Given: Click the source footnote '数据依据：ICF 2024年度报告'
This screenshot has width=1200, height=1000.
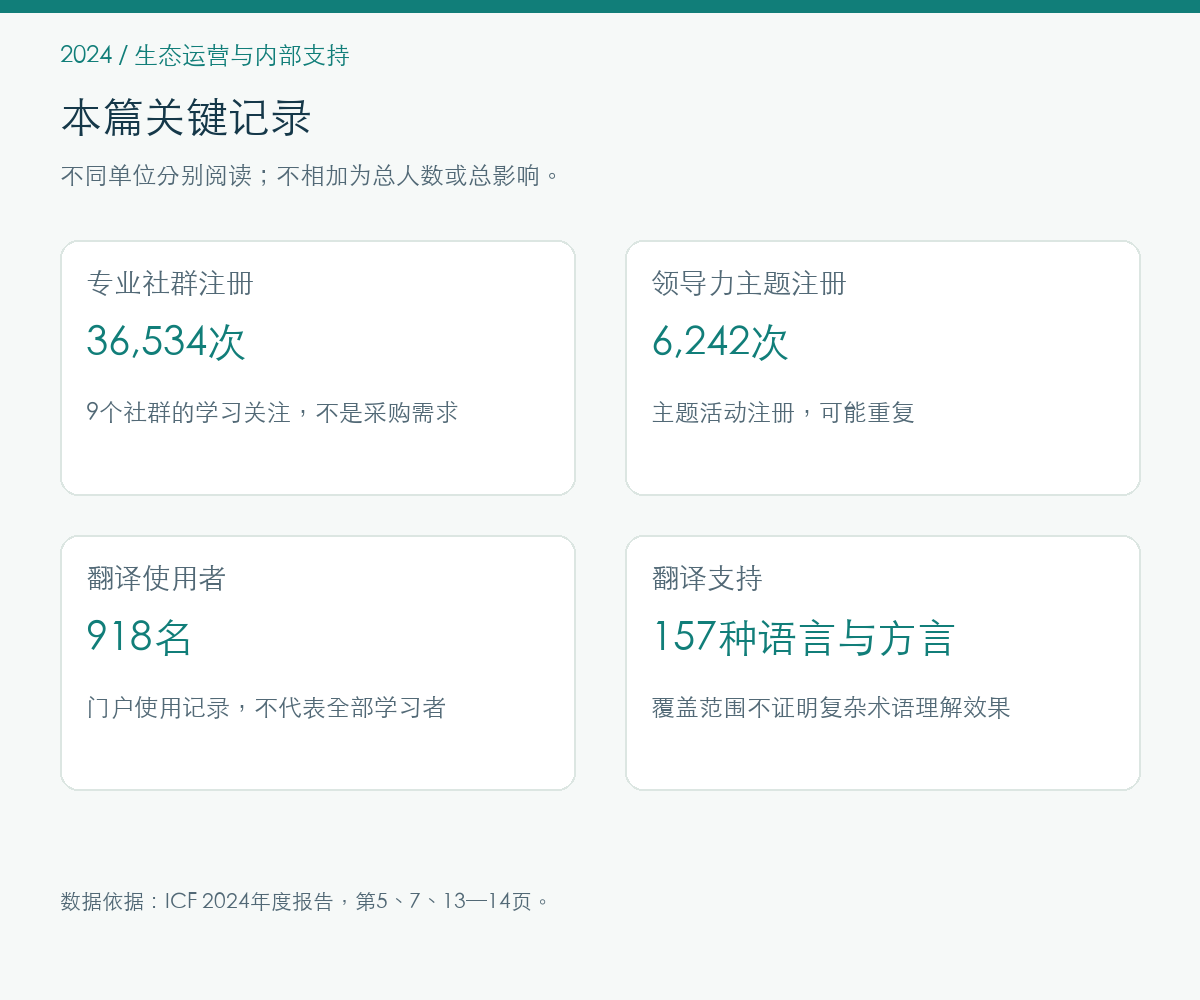Looking at the screenshot, I should coord(197,901).
